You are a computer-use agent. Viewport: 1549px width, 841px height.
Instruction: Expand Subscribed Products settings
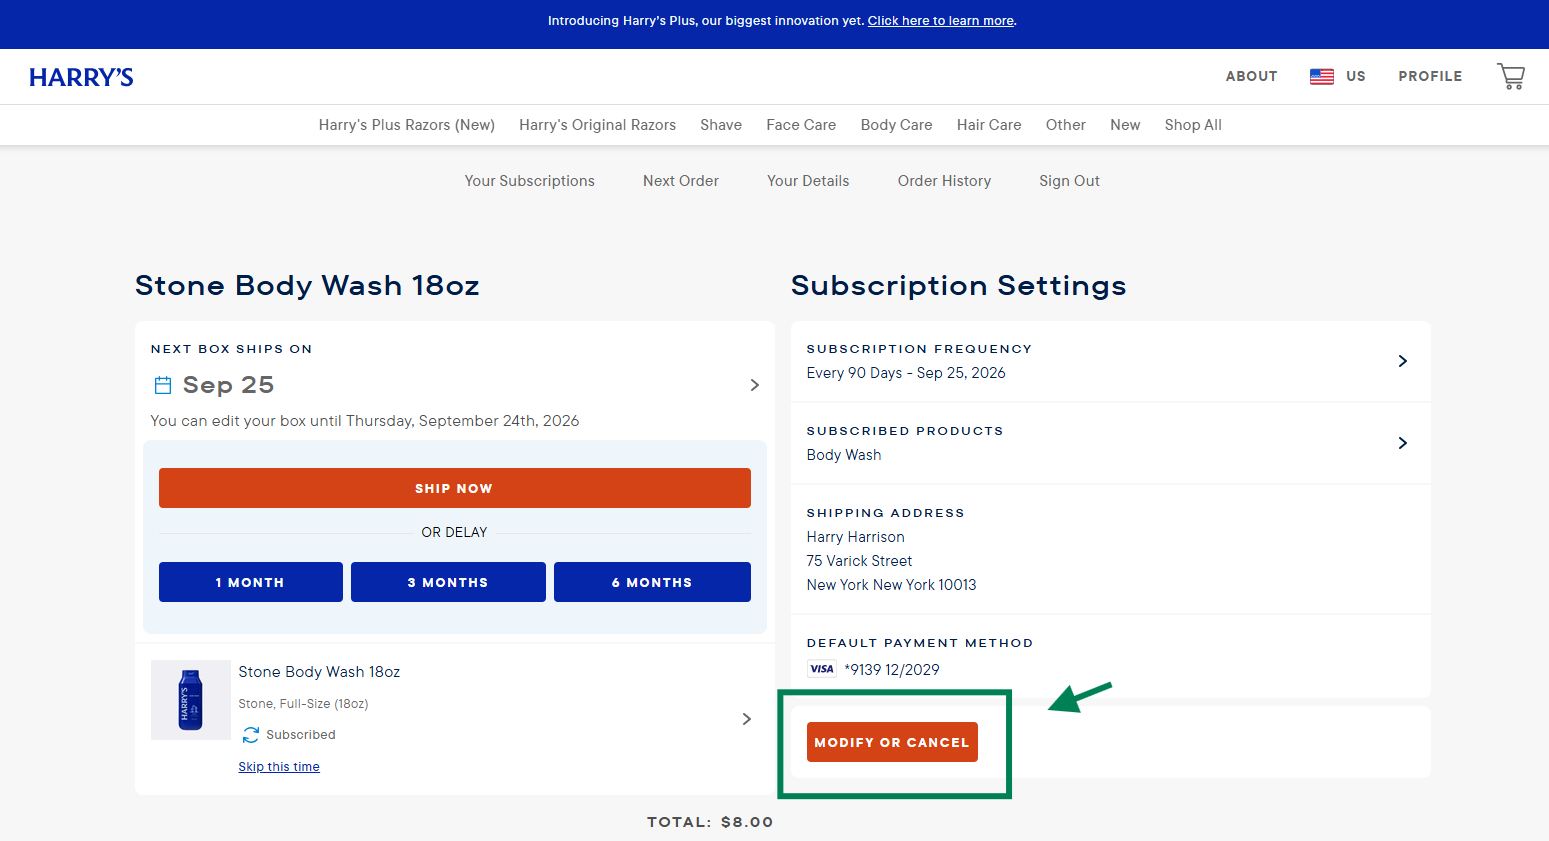coord(1402,443)
